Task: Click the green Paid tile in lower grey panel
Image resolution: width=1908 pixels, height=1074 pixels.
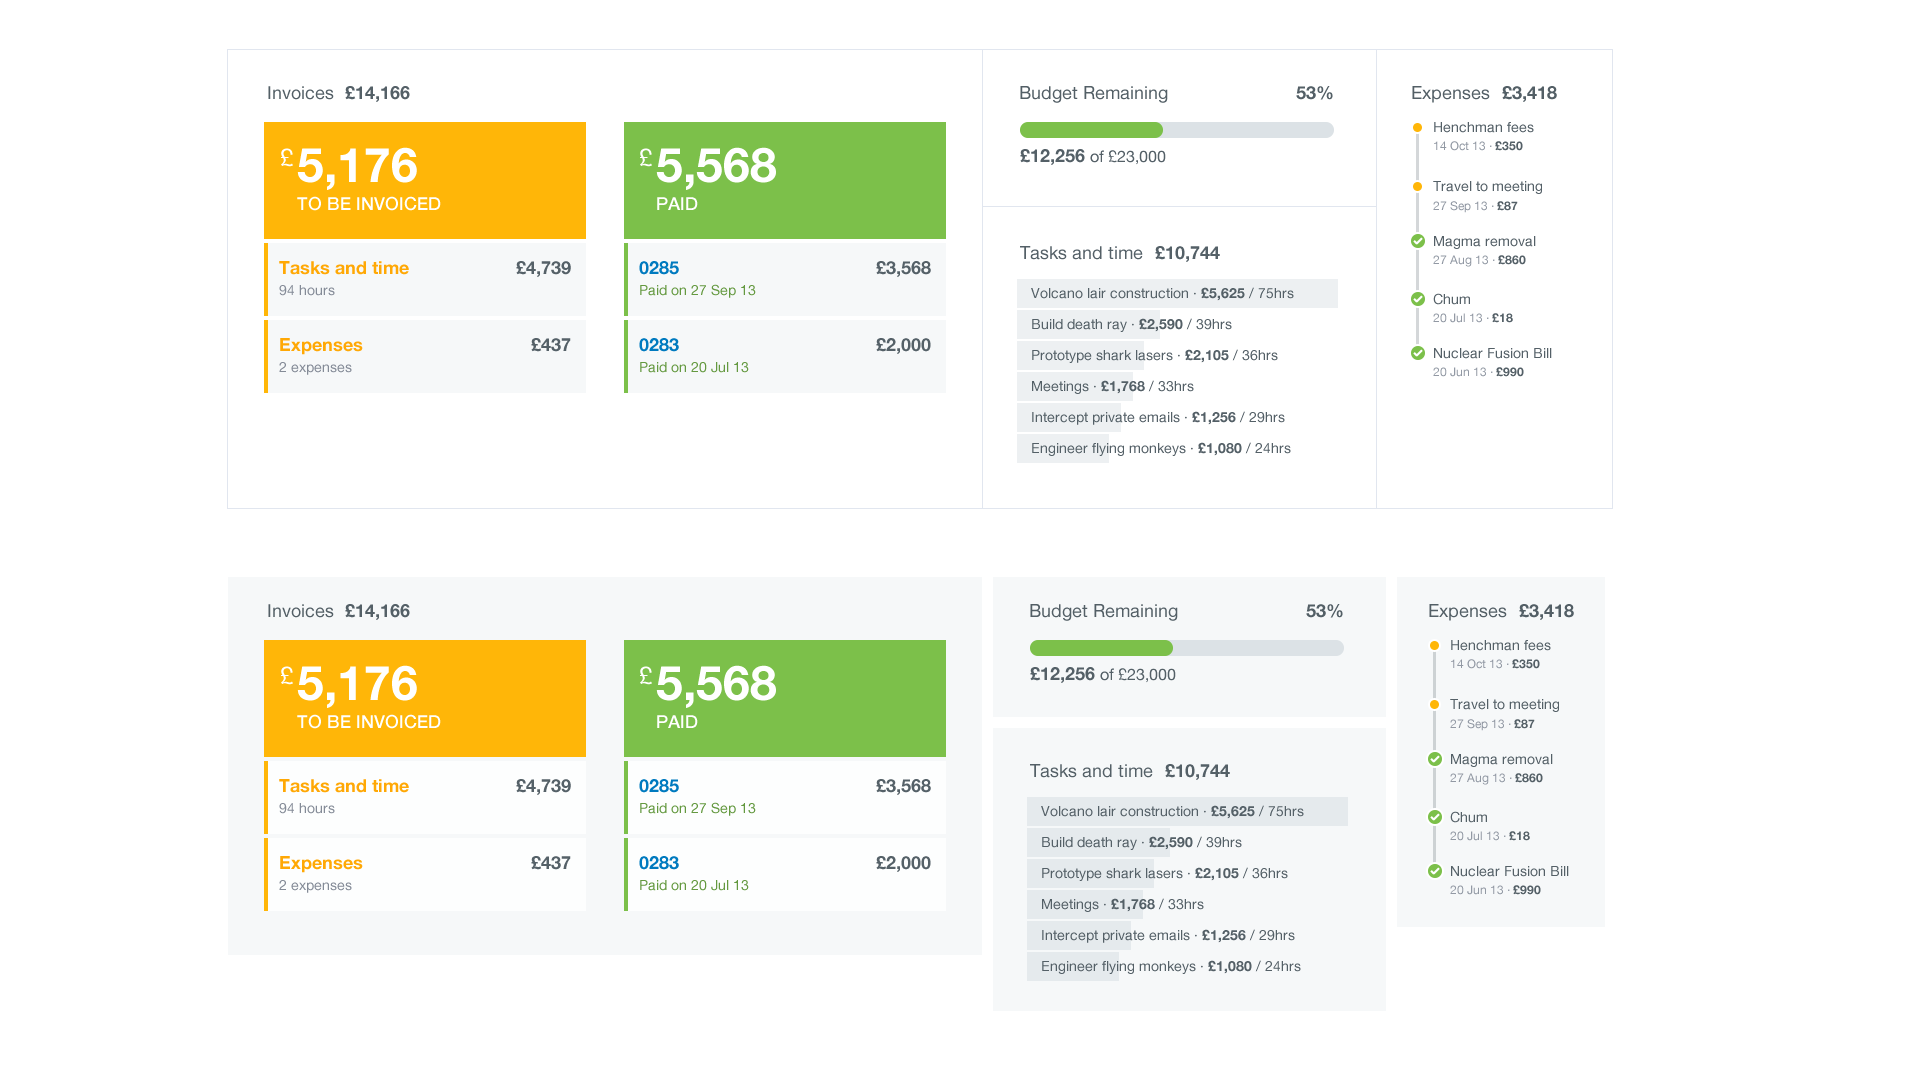Action: [x=784, y=698]
